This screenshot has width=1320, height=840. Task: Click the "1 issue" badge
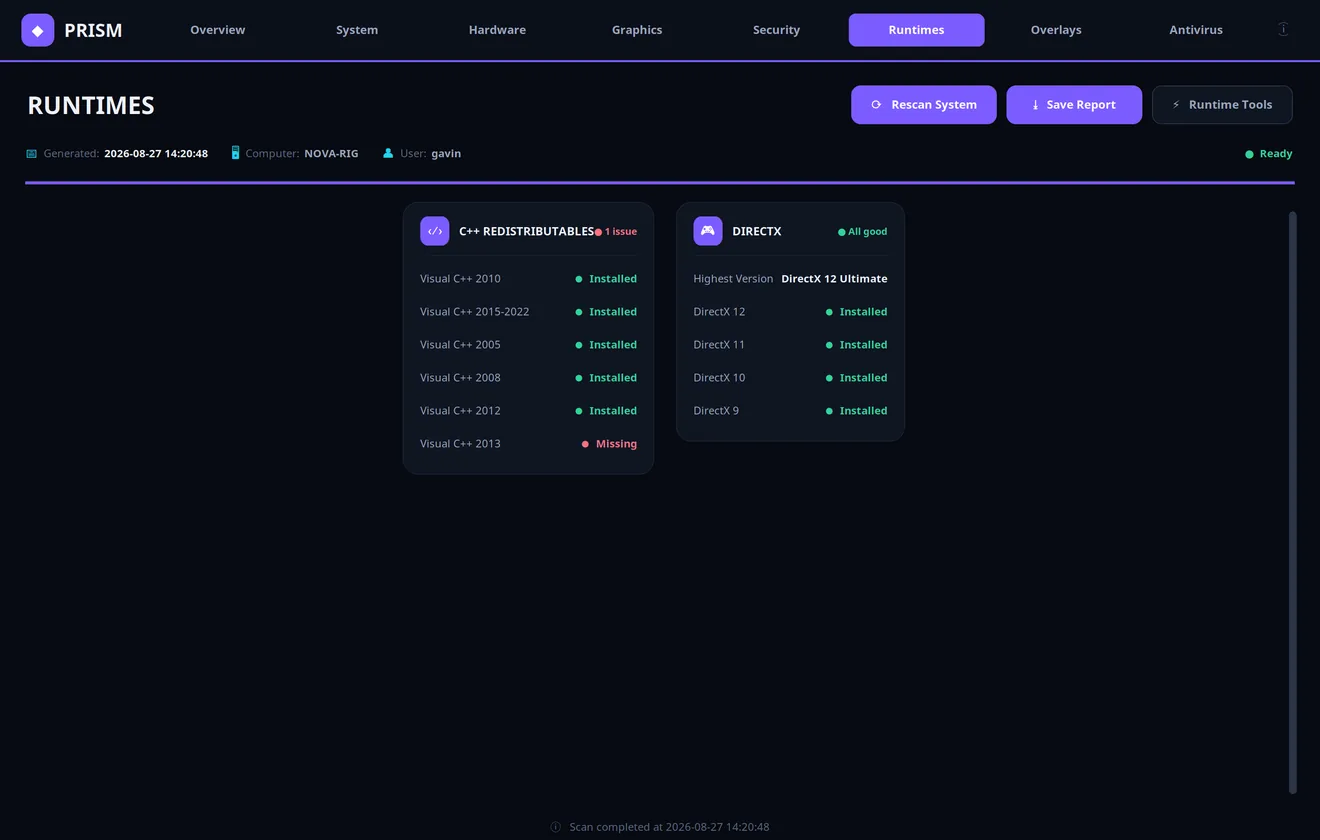pos(616,232)
